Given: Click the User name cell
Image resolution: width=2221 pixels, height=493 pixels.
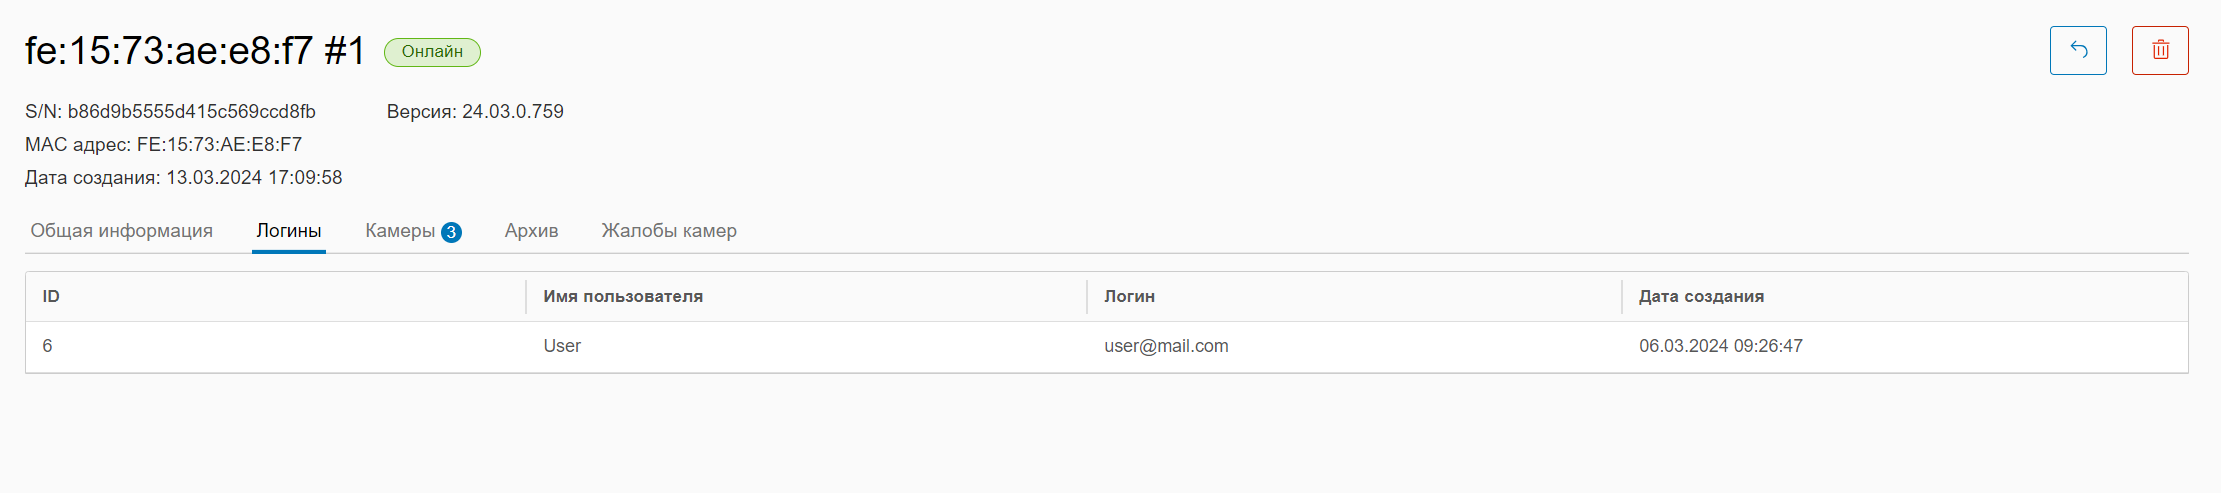Looking at the screenshot, I should [x=562, y=346].
